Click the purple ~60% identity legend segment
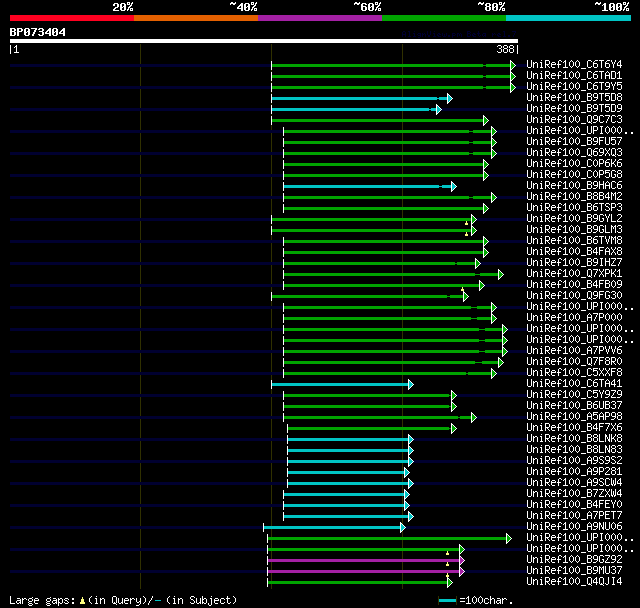The height and width of the screenshot is (608, 640). click(320, 18)
